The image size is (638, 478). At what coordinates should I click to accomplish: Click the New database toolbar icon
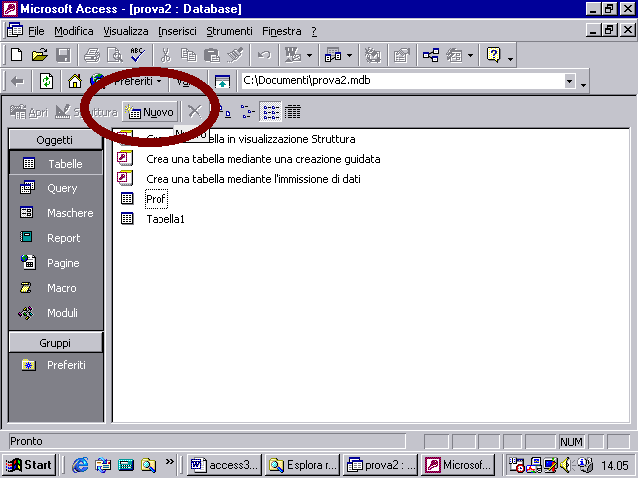coord(17,55)
